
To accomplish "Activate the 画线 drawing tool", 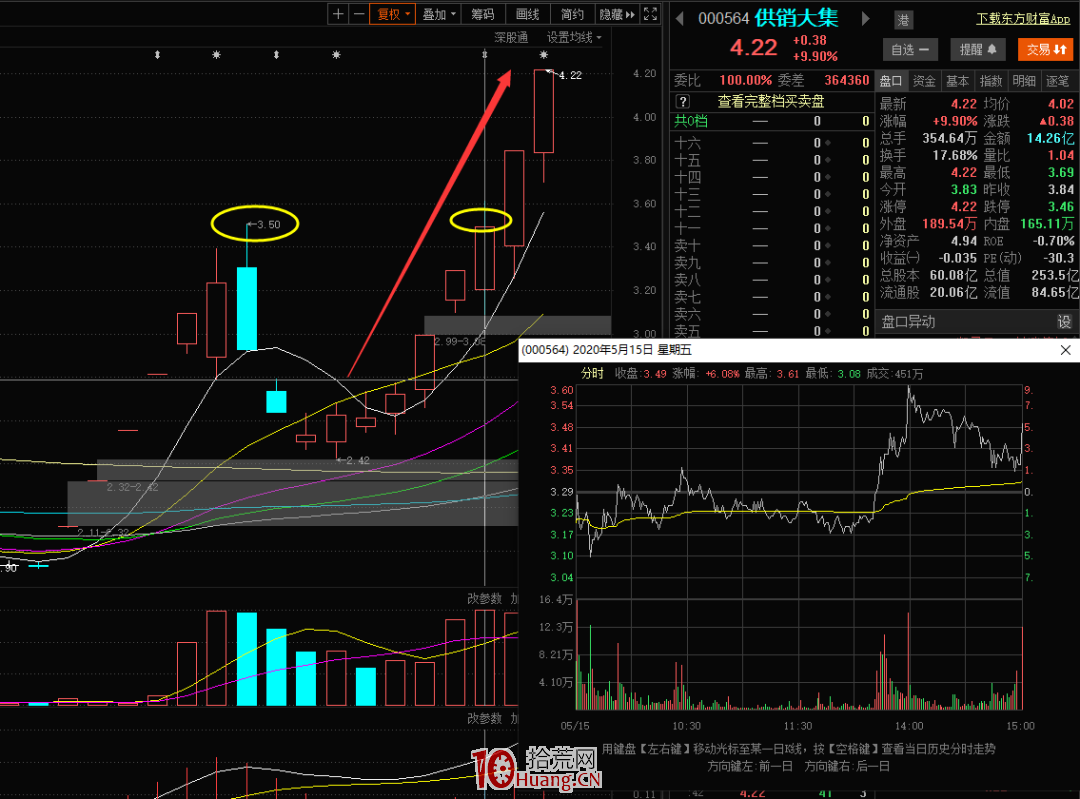I will [527, 14].
